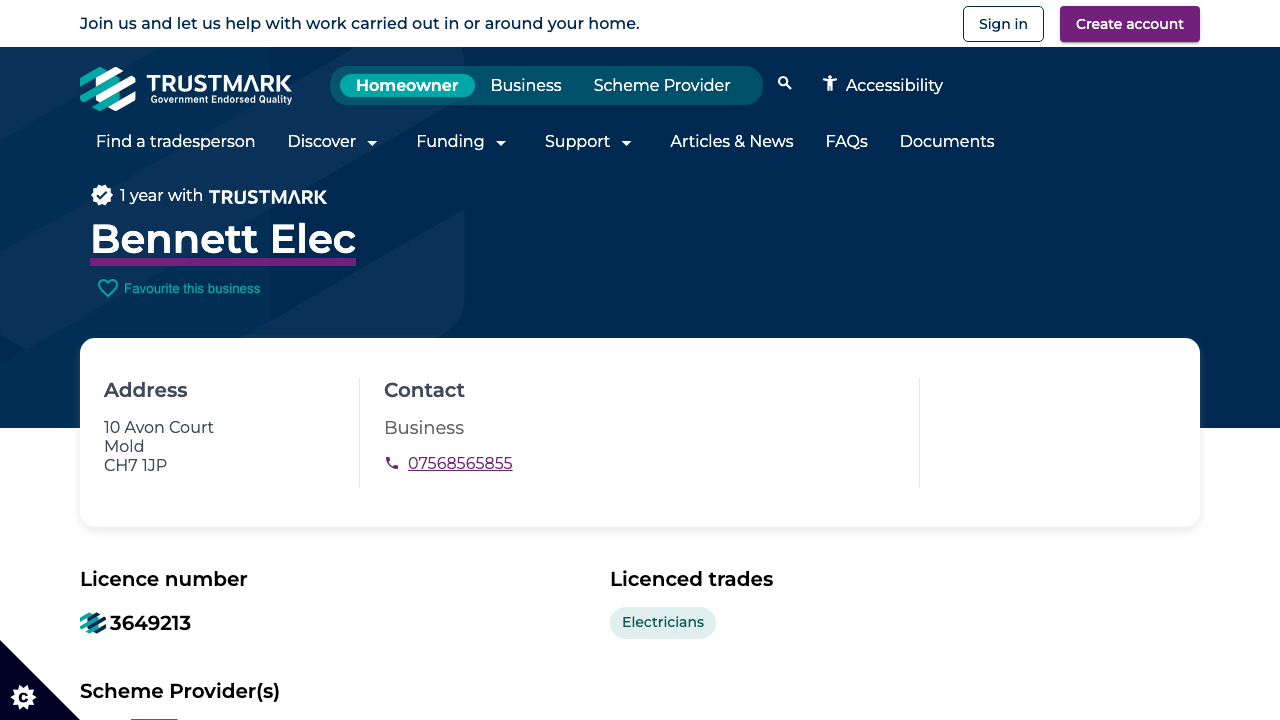
Task: Sign in to your TrustMark account
Action: (1003, 23)
